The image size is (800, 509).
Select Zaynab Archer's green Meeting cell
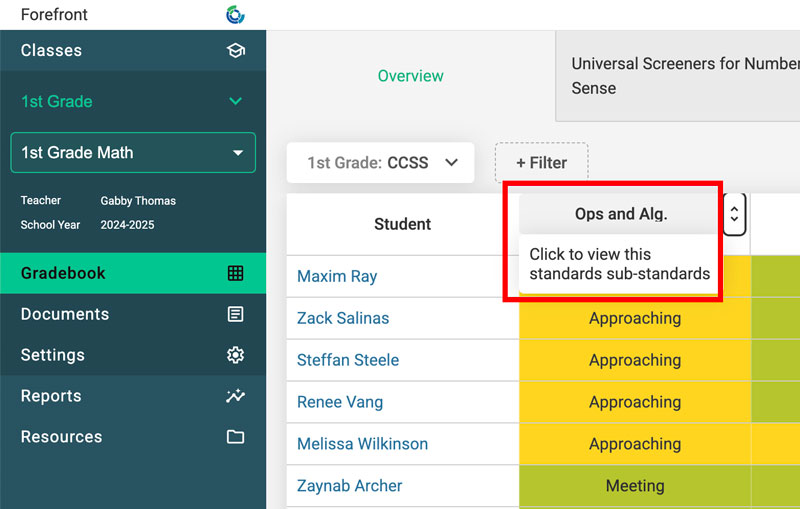pyautogui.click(x=634, y=486)
